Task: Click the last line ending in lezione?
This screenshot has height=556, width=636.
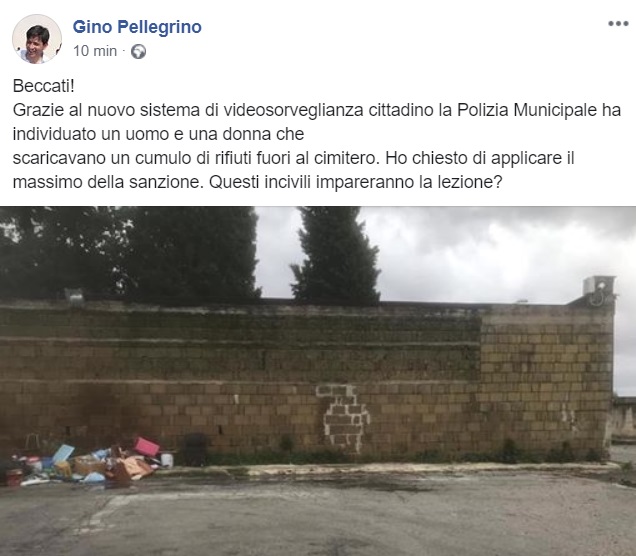Action: (258, 182)
